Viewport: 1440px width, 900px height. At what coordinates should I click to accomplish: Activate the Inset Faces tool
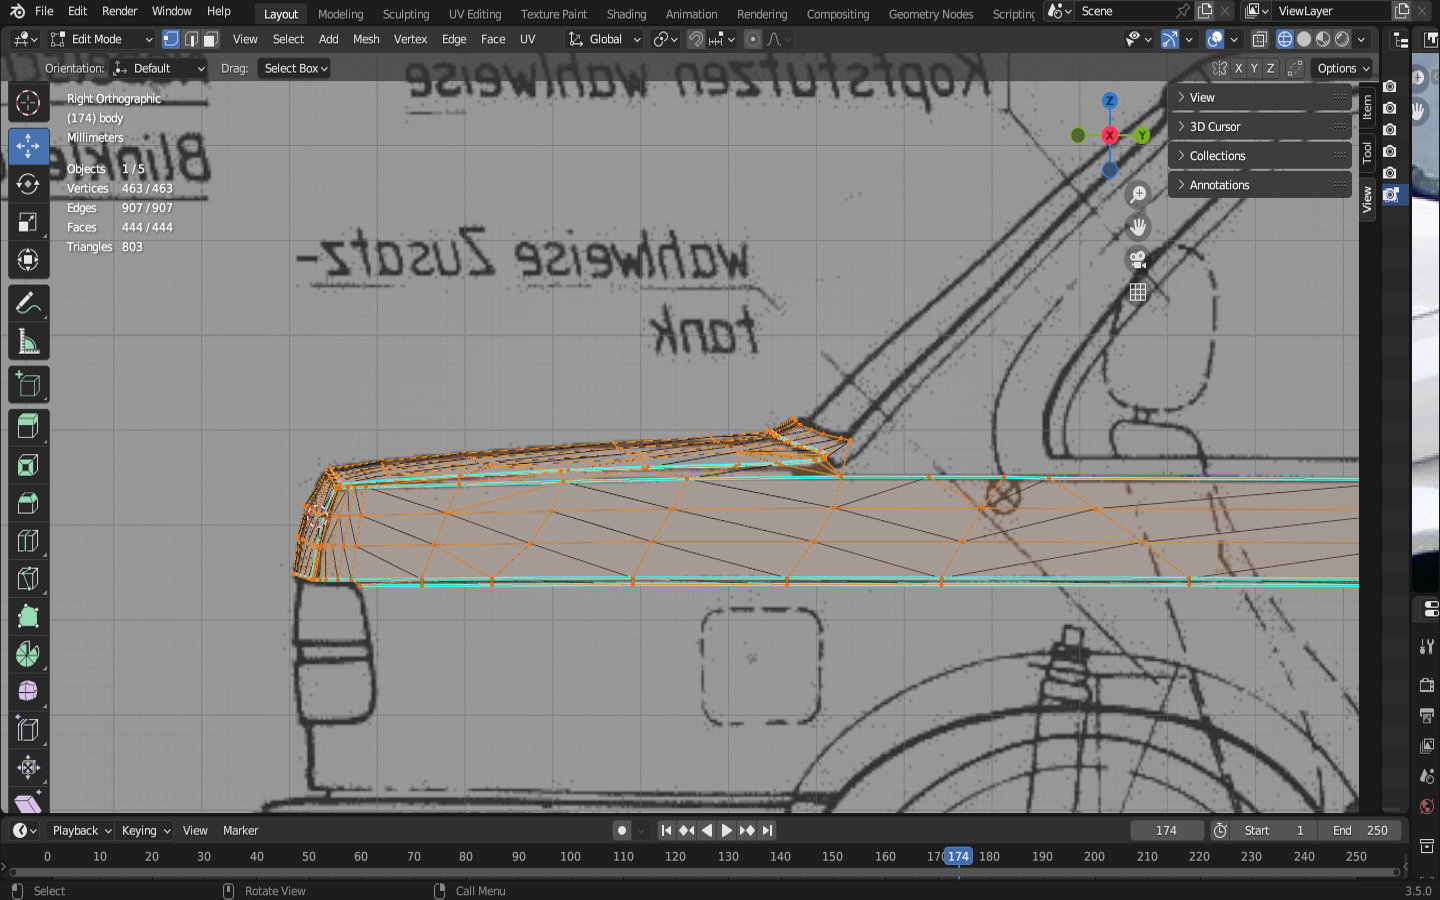coord(28,465)
